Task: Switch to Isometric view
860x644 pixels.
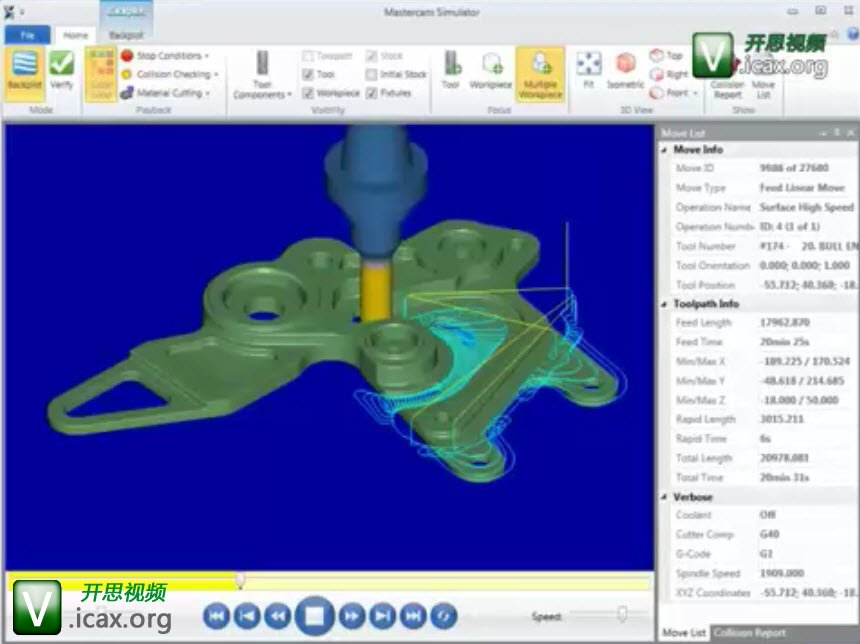Action: click(625, 70)
